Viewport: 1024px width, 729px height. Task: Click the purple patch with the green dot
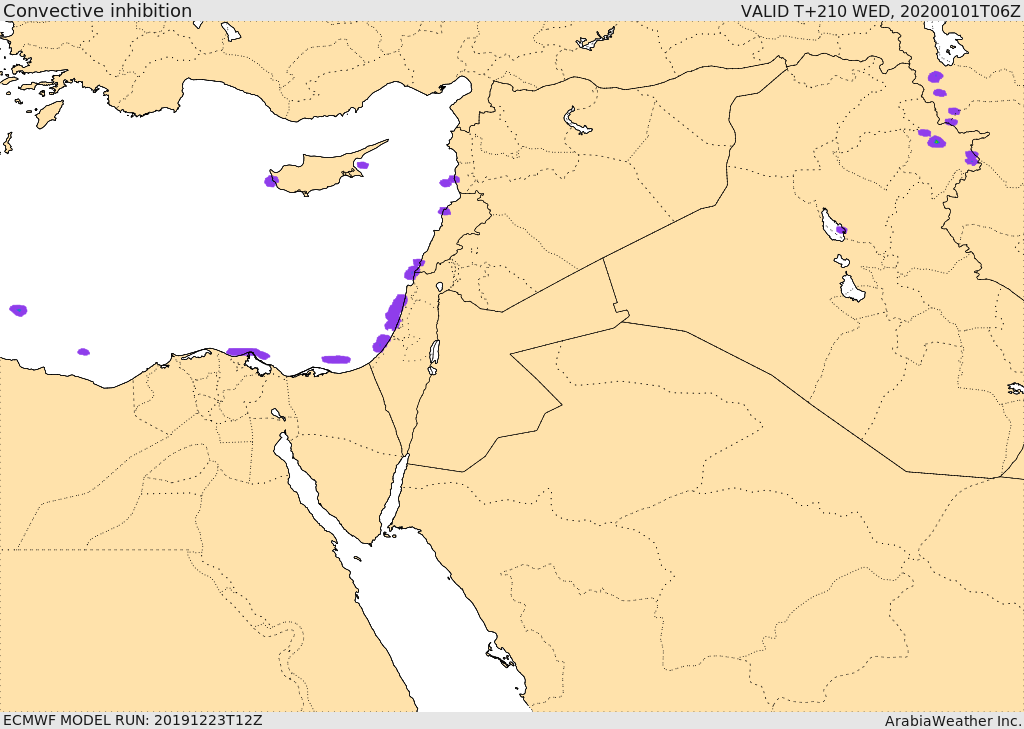pos(936,142)
